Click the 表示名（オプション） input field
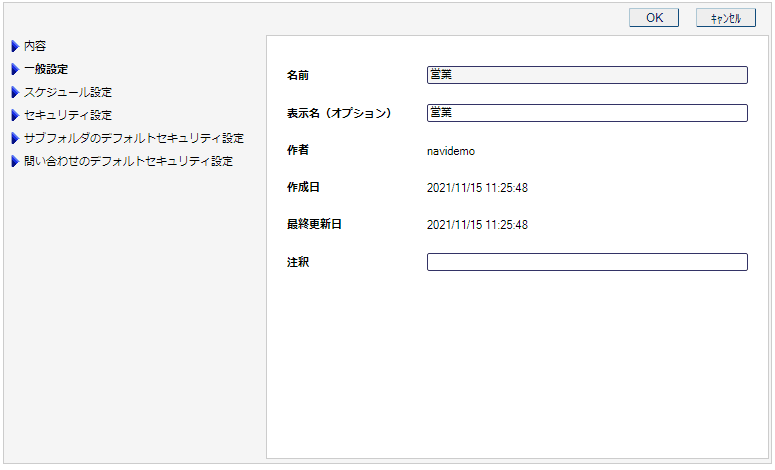This screenshot has width=775, height=470. (587, 113)
